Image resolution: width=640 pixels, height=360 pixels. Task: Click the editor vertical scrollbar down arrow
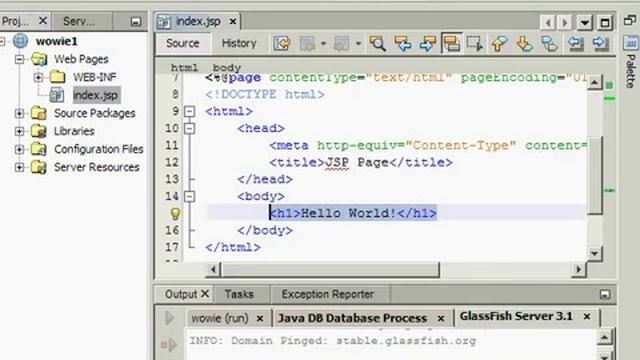click(x=595, y=254)
